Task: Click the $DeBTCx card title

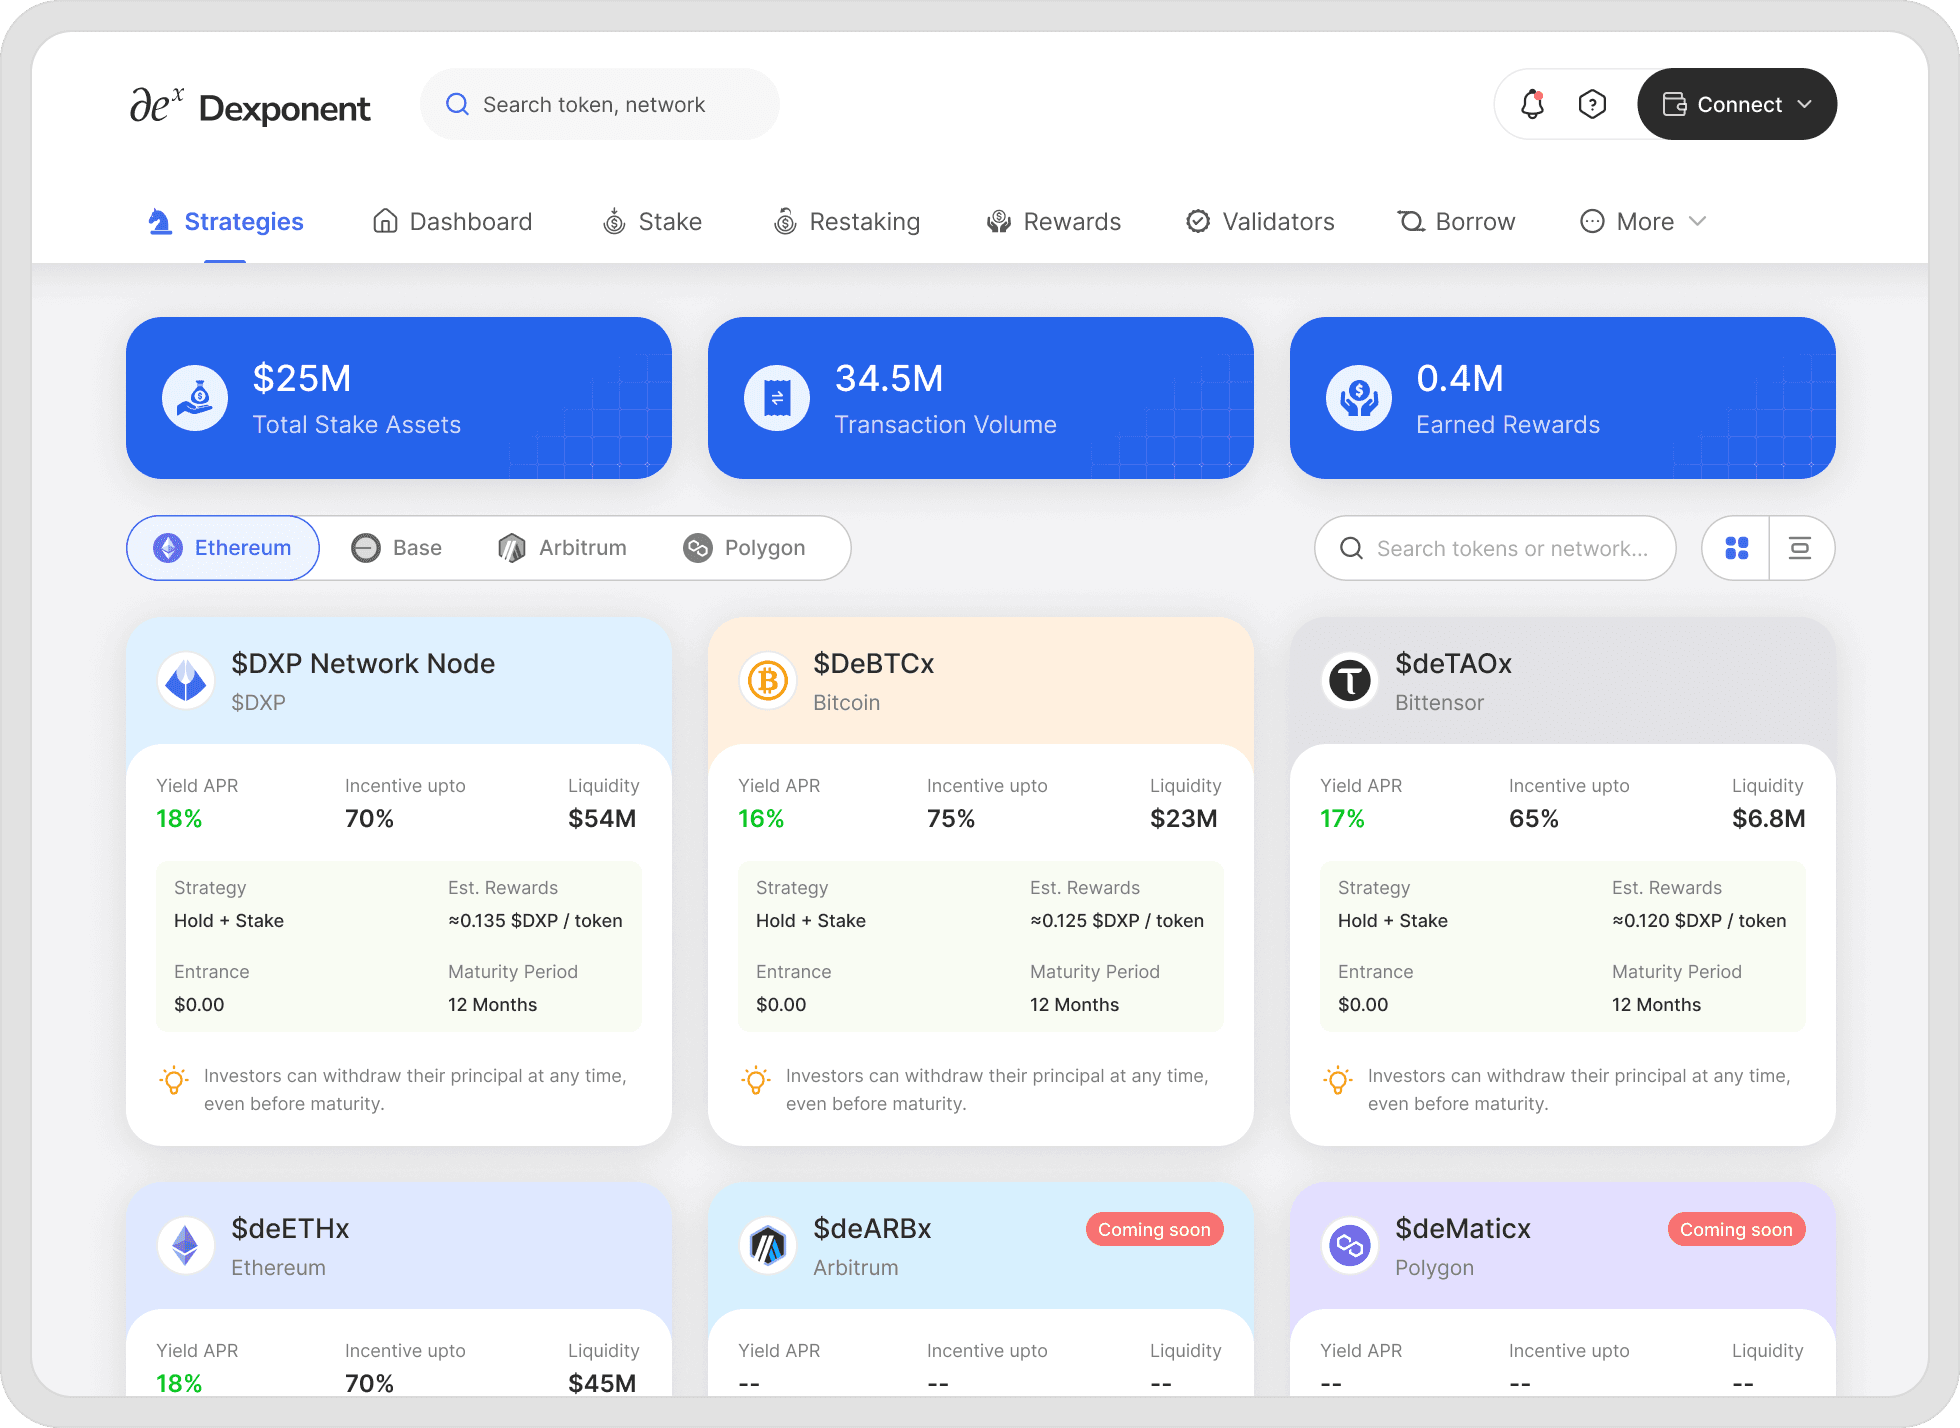Action: 874,664
